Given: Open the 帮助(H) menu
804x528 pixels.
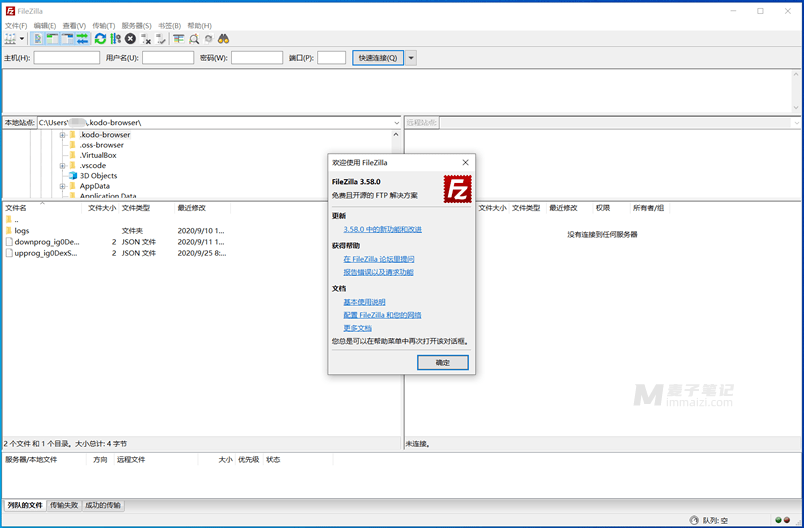Looking at the screenshot, I should 199,26.
